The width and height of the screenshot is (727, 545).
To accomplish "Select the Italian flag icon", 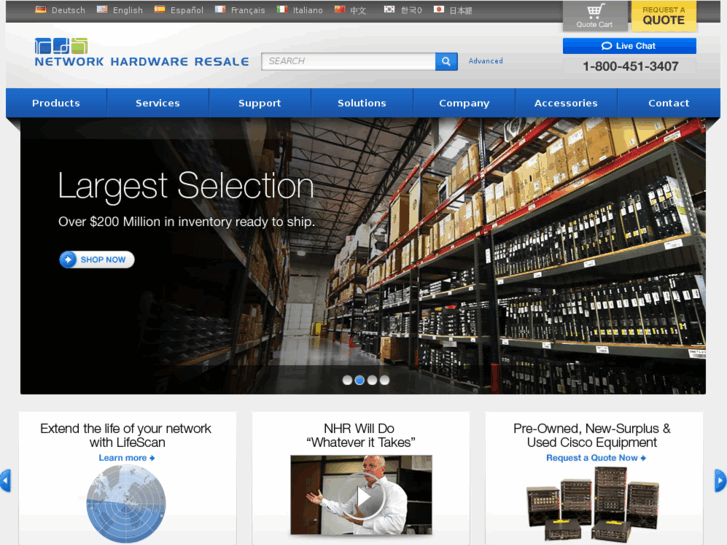I will coord(282,10).
